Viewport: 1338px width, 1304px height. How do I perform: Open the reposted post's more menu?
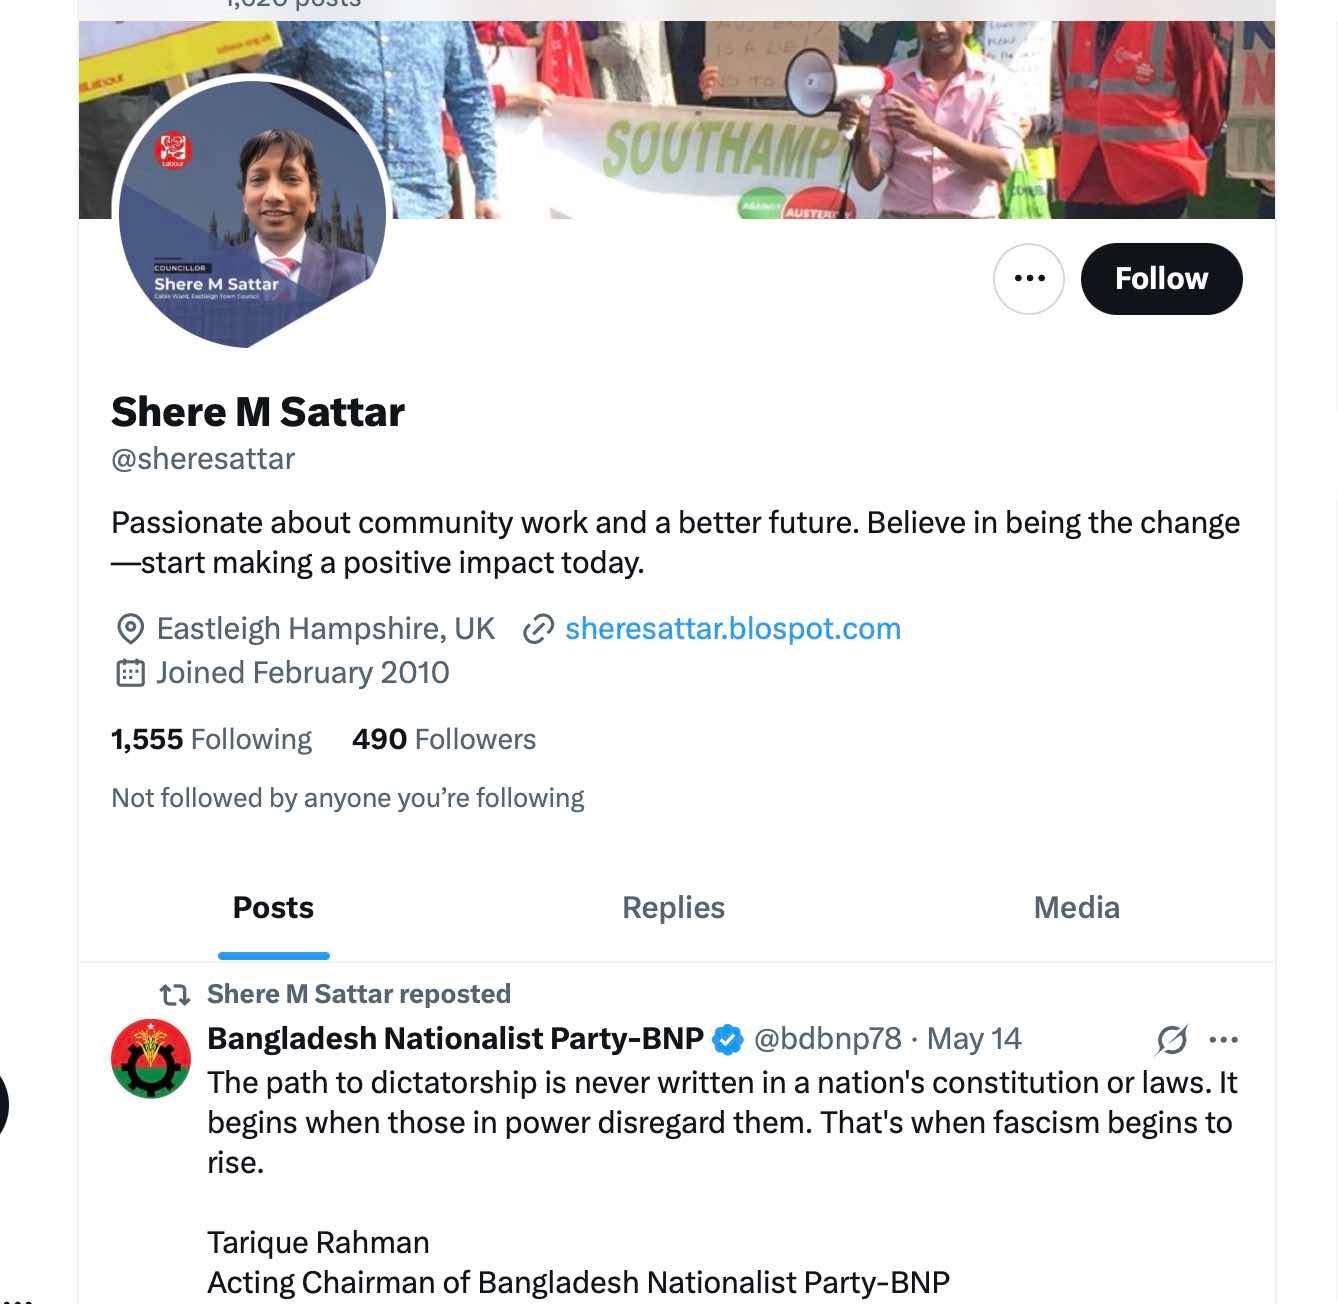1223,1040
